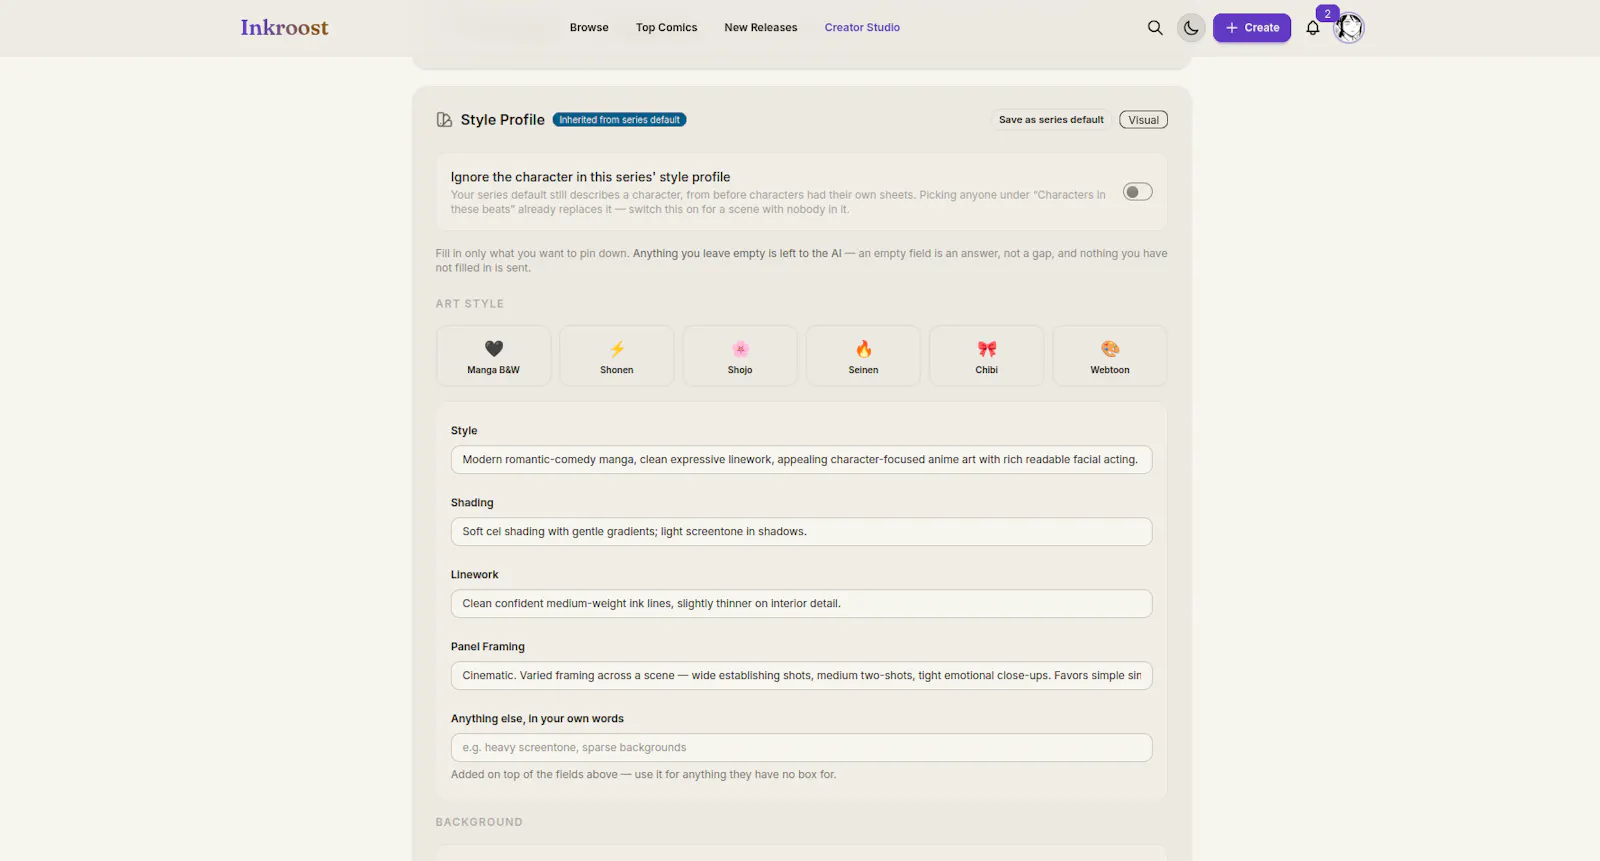Click the 'Panel Framing' label
Image resolution: width=1600 pixels, height=861 pixels.
(488, 647)
